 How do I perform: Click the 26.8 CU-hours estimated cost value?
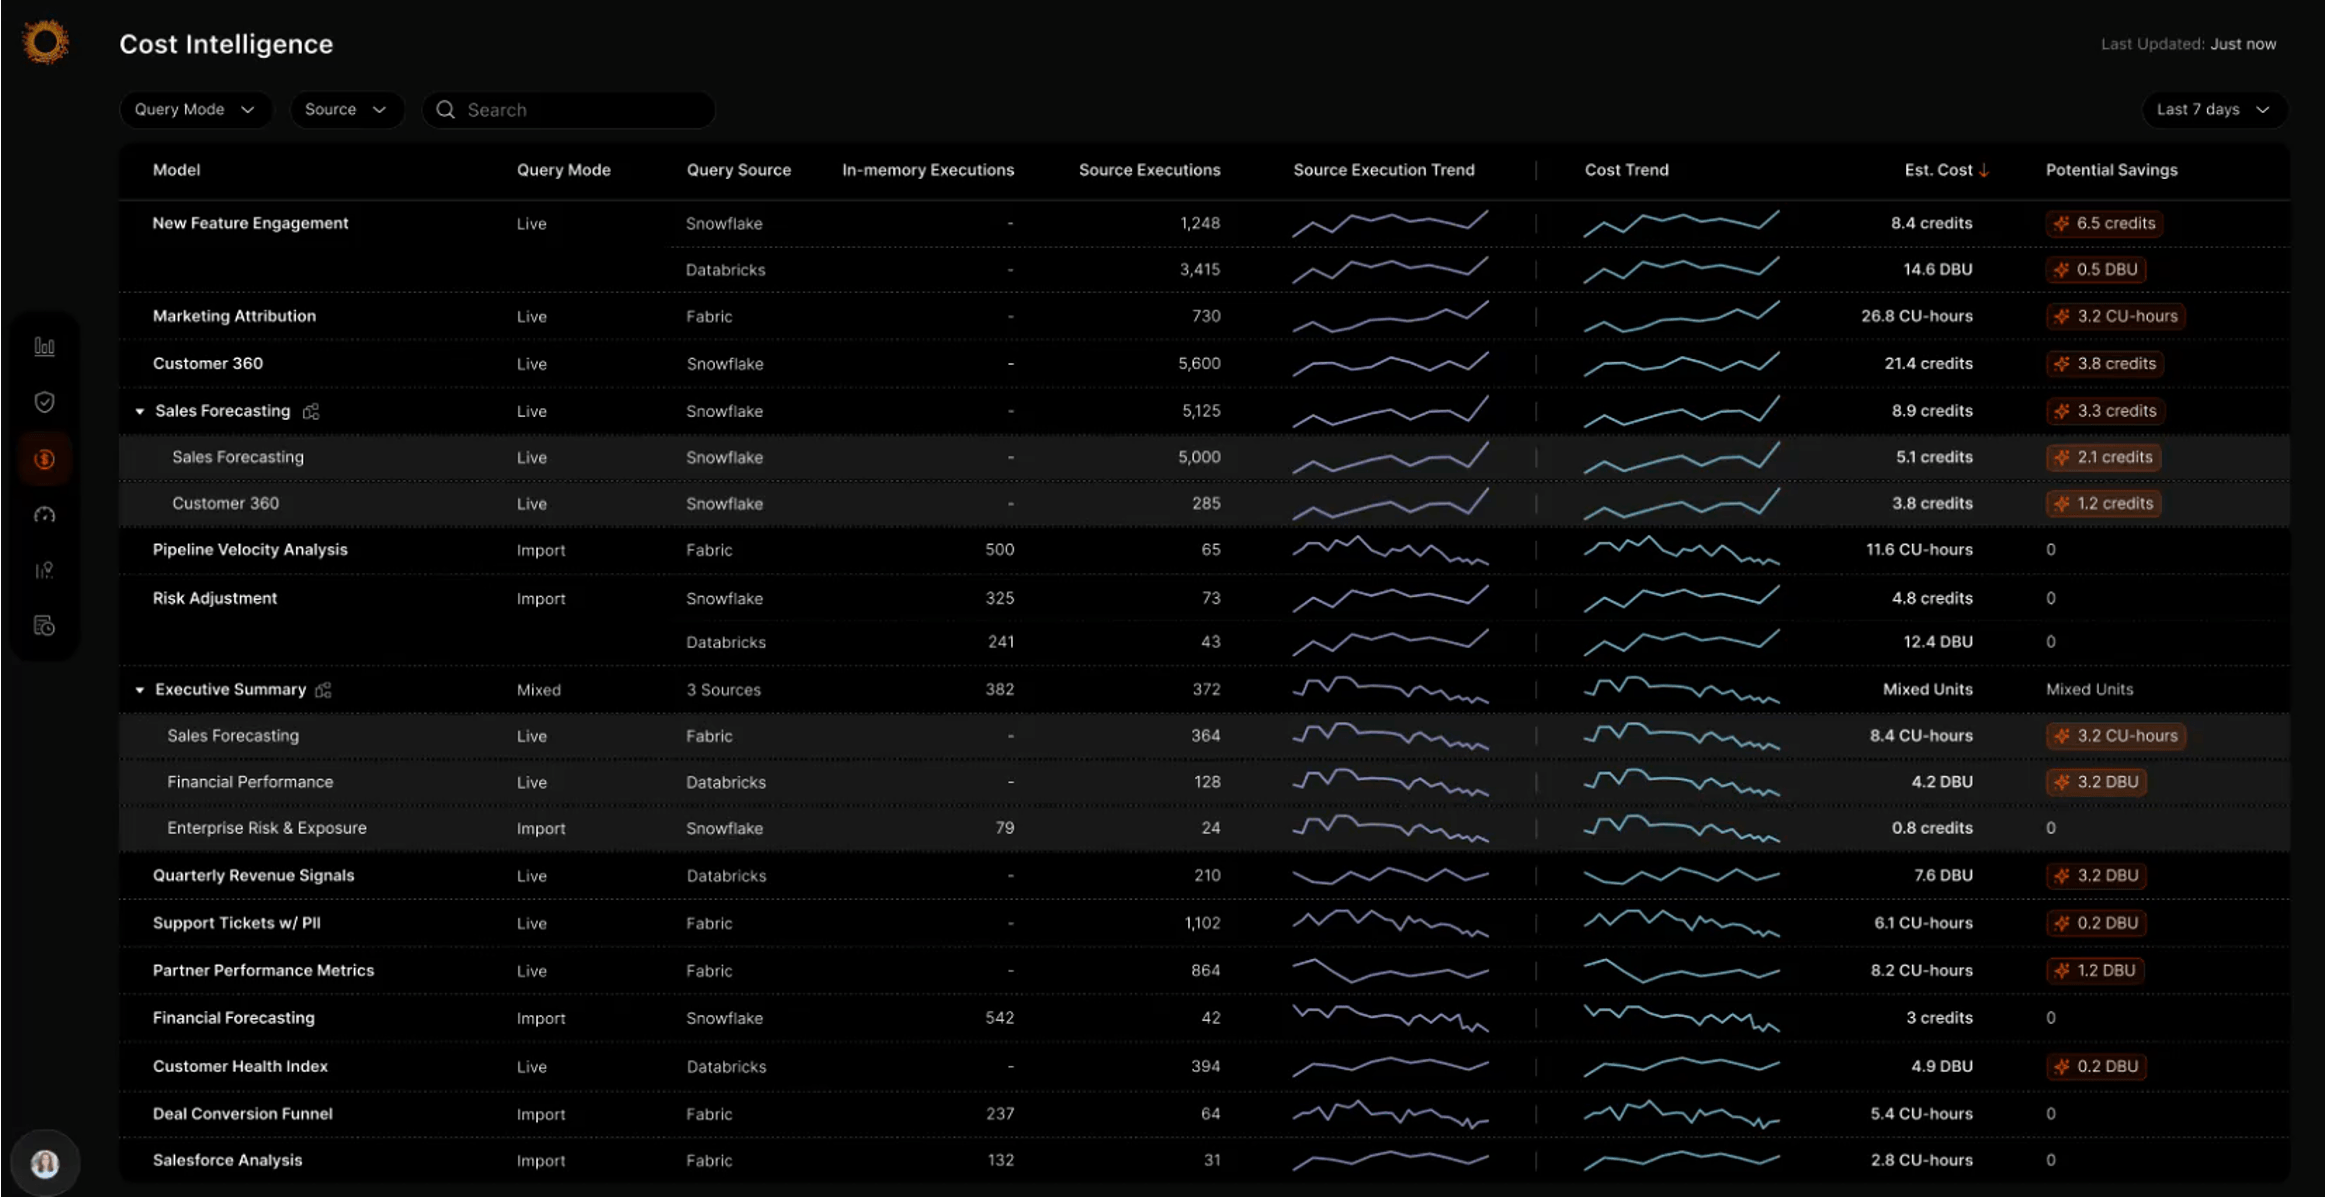tap(1917, 316)
